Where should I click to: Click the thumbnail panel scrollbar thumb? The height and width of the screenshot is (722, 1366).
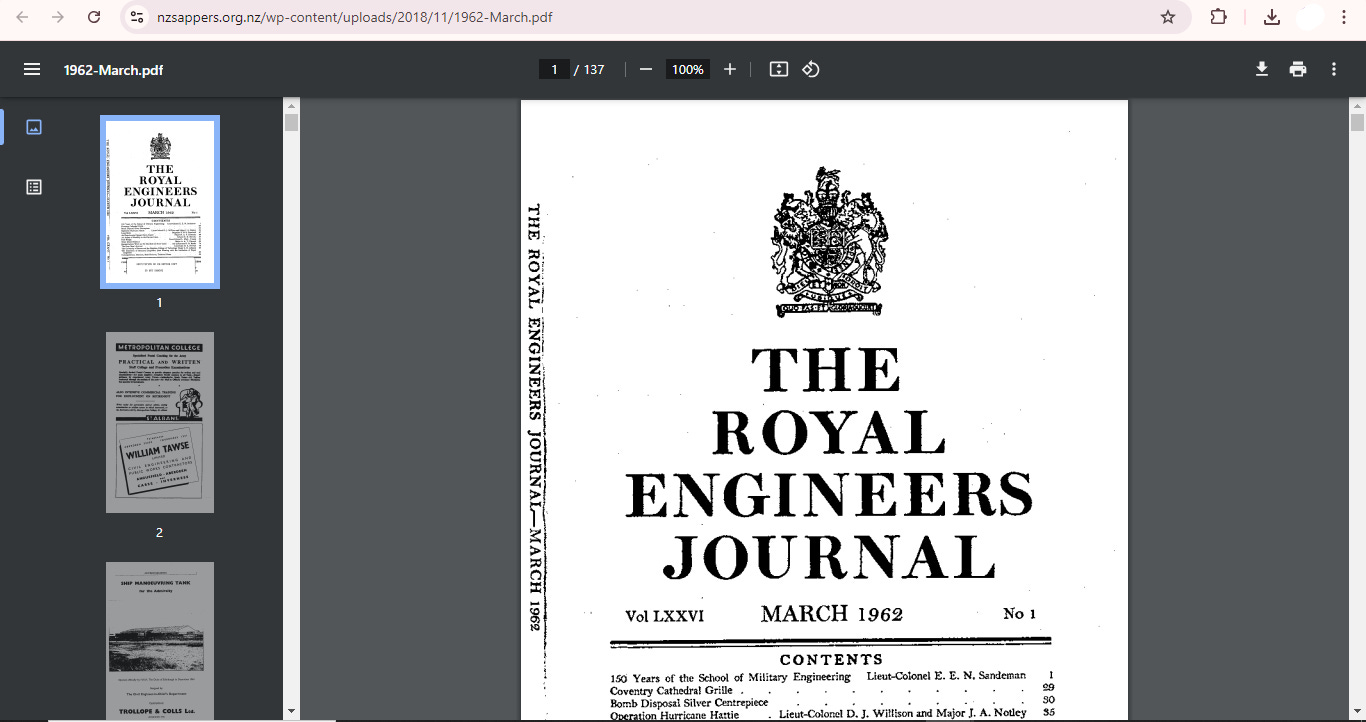pyautogui.click(x=291, y=122)
